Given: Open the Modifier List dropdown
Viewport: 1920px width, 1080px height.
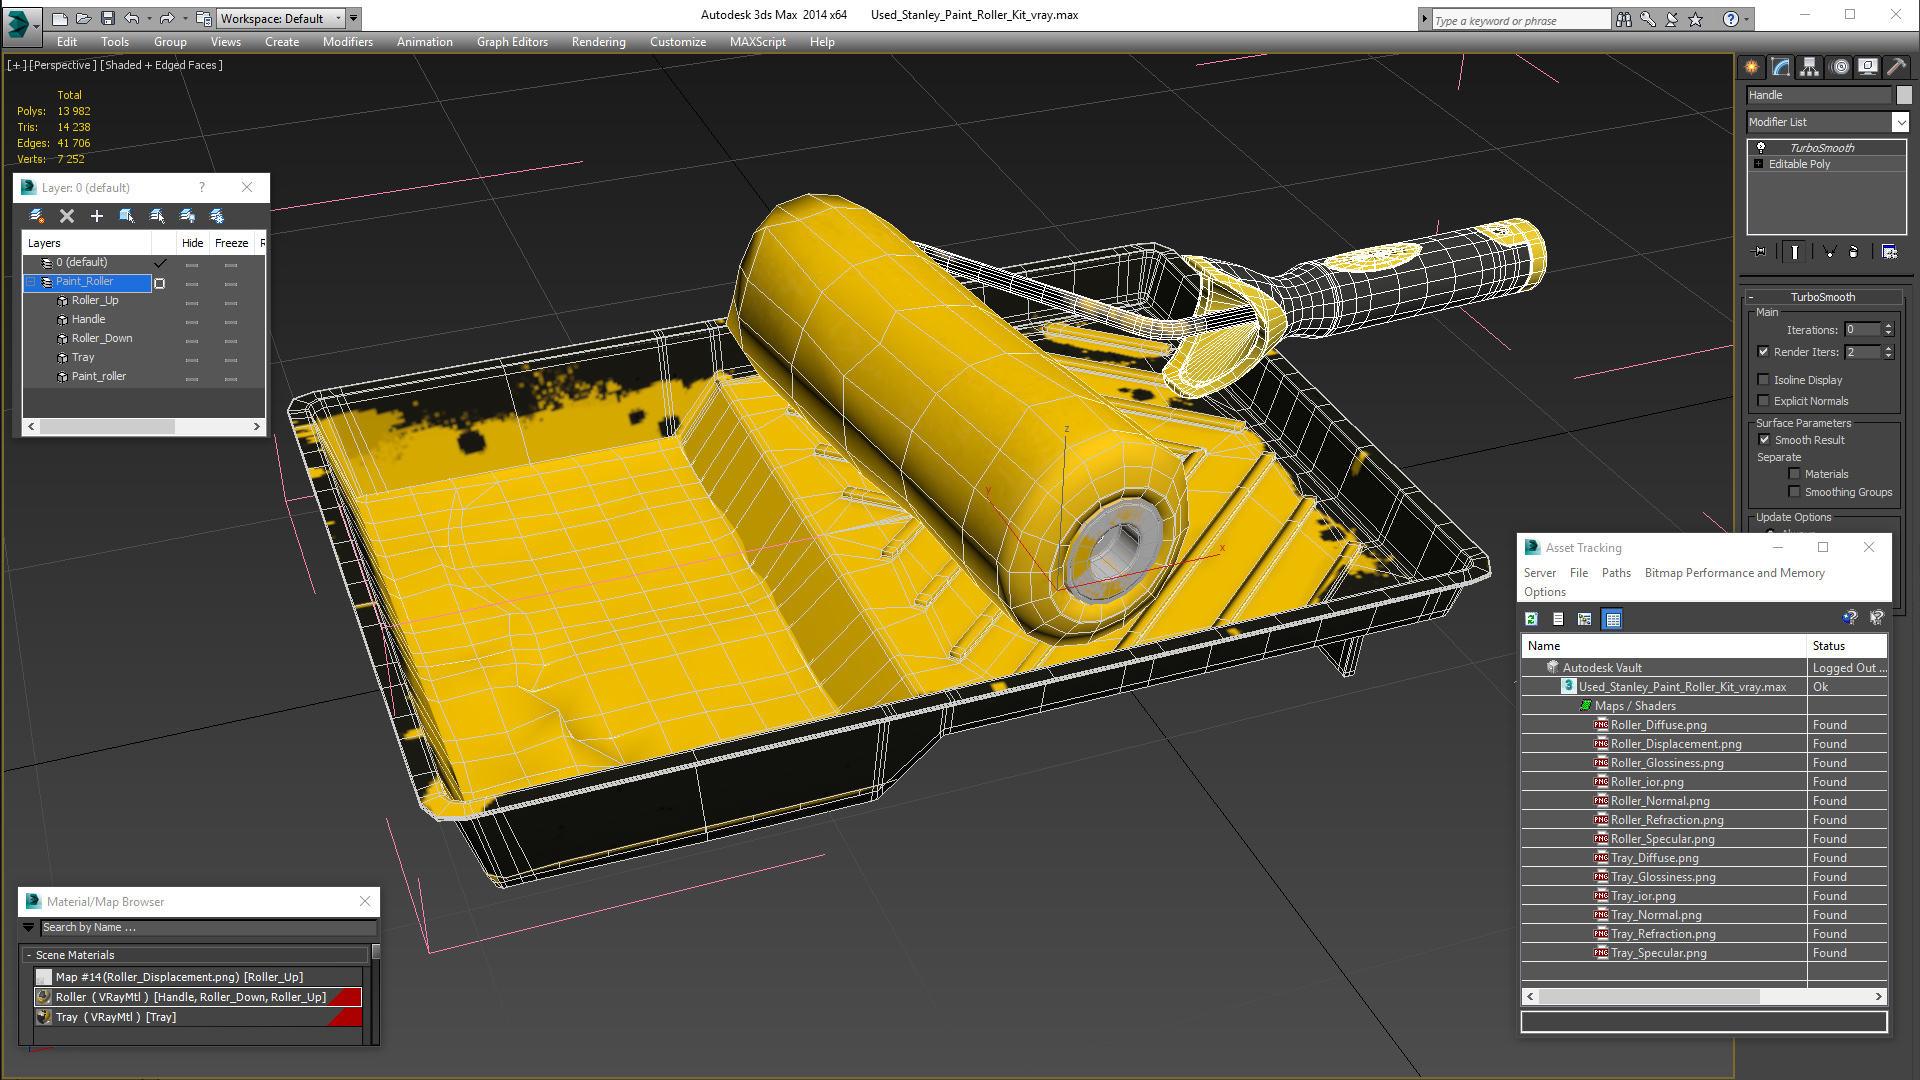Looking at the screenshot, I should (1900, 122).
